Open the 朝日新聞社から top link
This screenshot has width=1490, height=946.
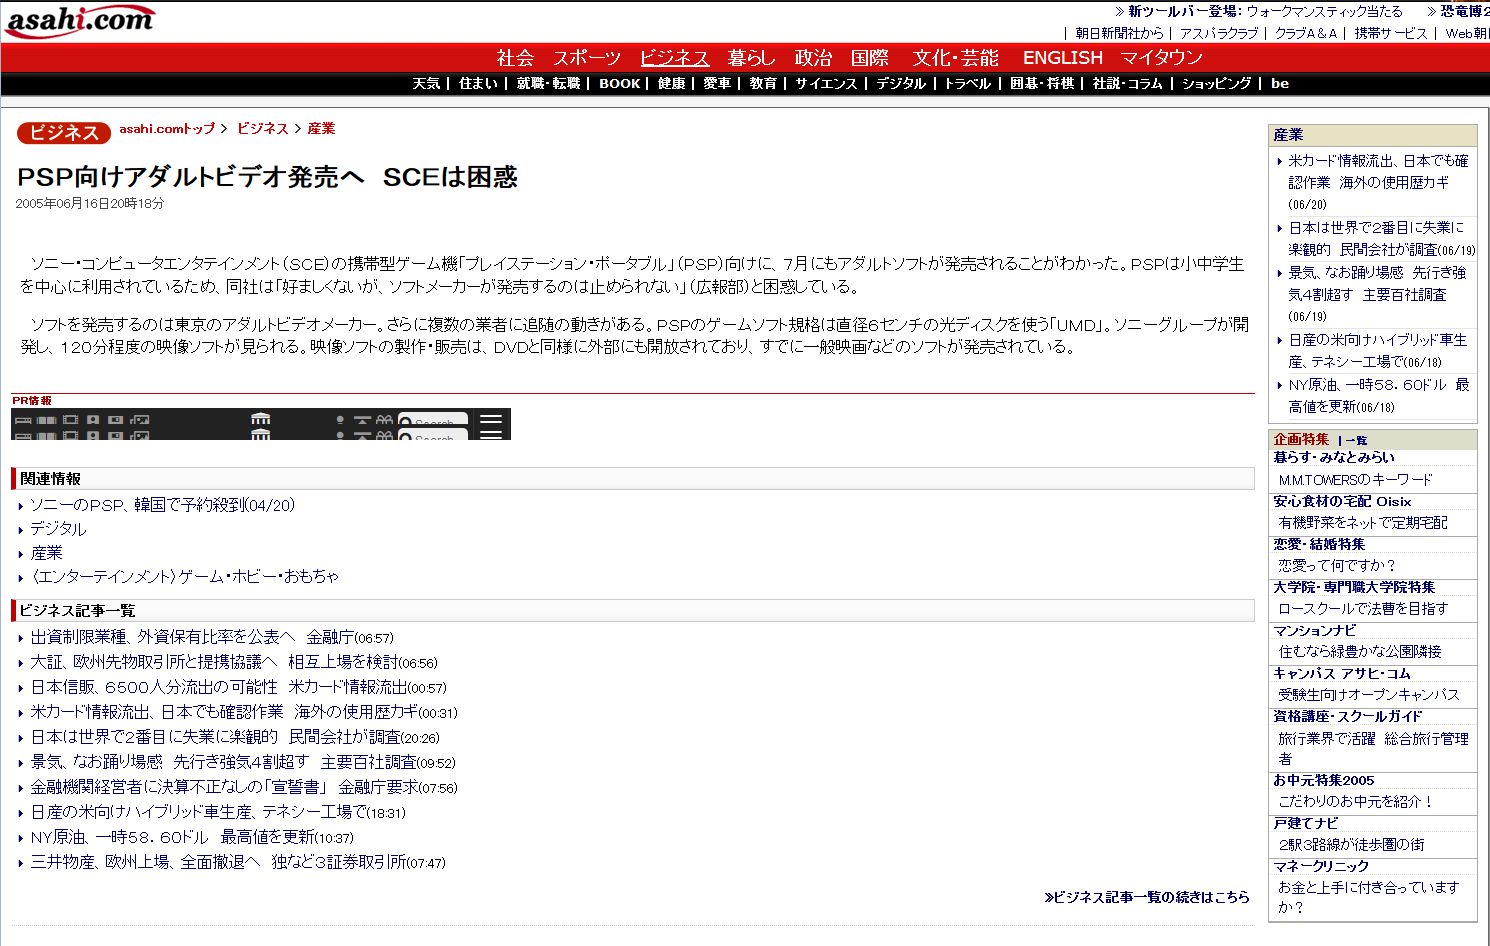coord(1119,33)
